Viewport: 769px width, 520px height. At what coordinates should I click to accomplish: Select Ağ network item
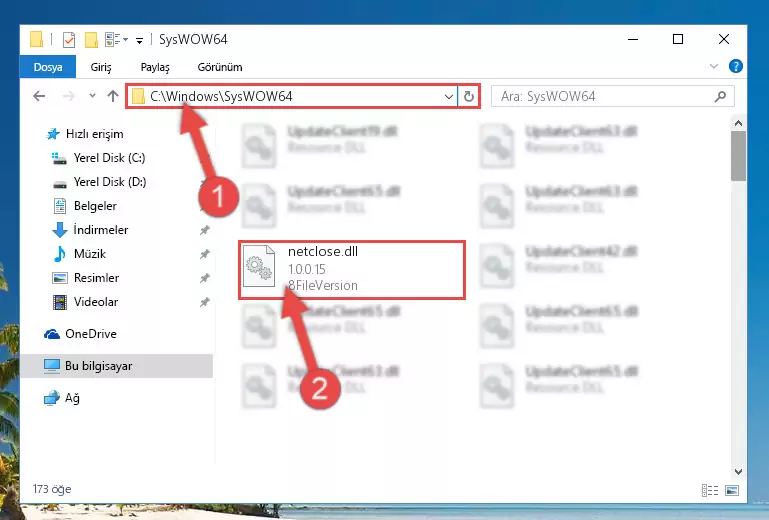coord(72,398)
